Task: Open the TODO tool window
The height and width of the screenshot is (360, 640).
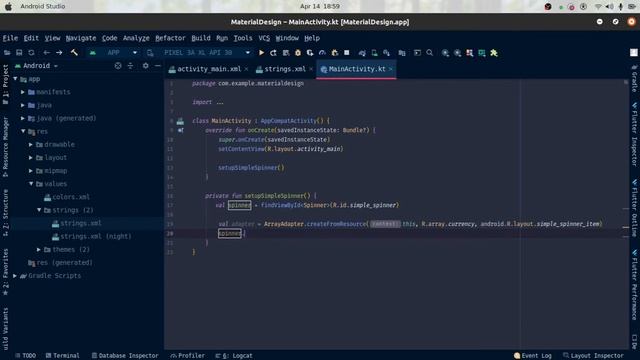Action: 25,356
